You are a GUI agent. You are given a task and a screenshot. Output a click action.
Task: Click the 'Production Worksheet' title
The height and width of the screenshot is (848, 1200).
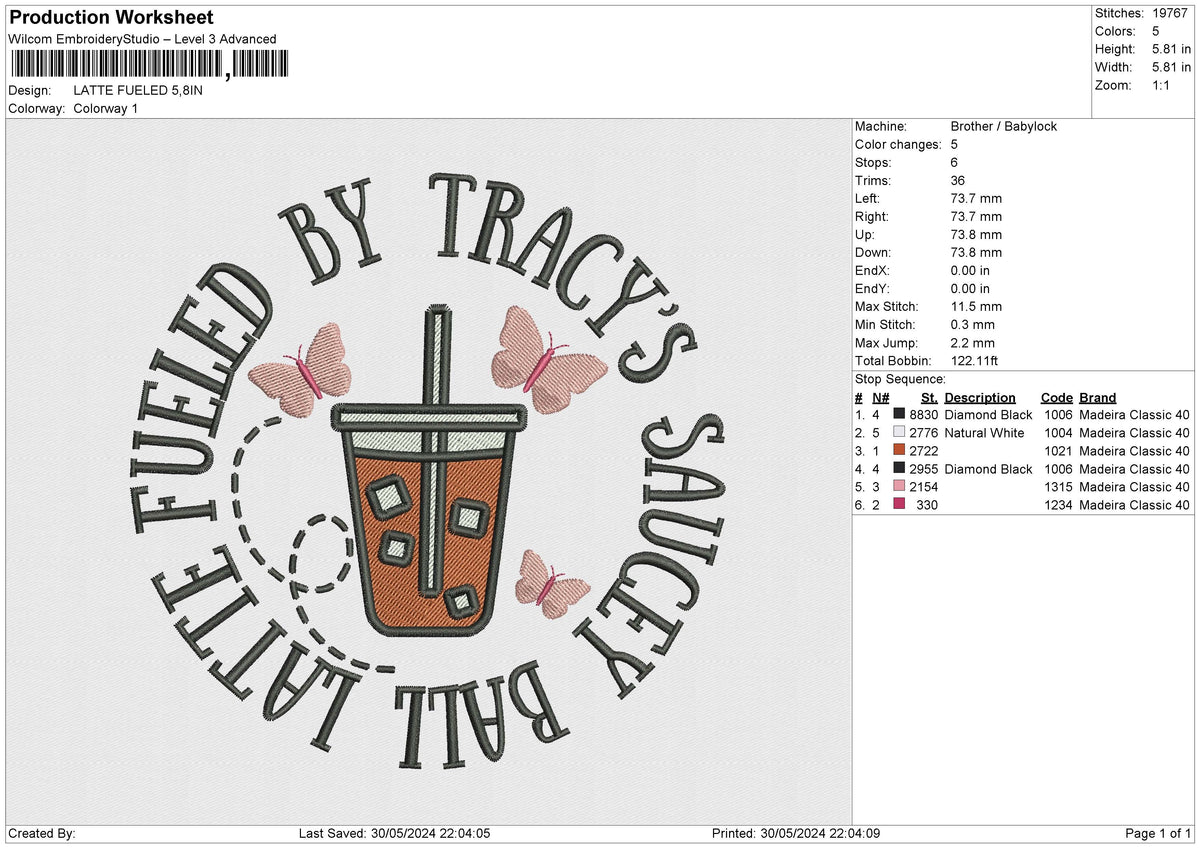click(111, 18)
